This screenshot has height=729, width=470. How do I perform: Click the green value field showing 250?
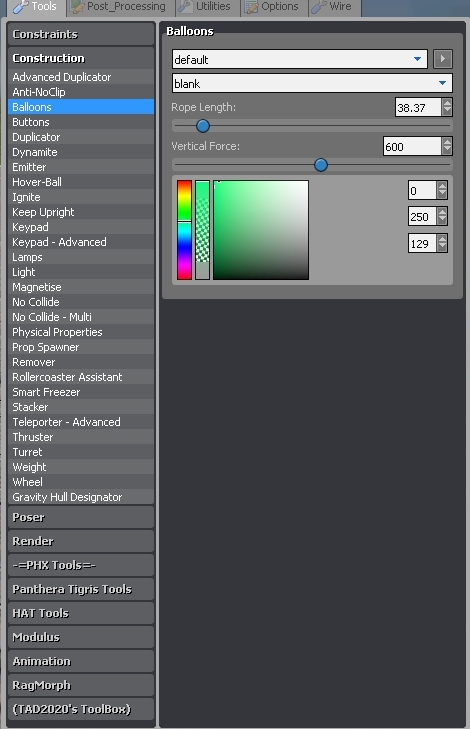pos(422,216)
